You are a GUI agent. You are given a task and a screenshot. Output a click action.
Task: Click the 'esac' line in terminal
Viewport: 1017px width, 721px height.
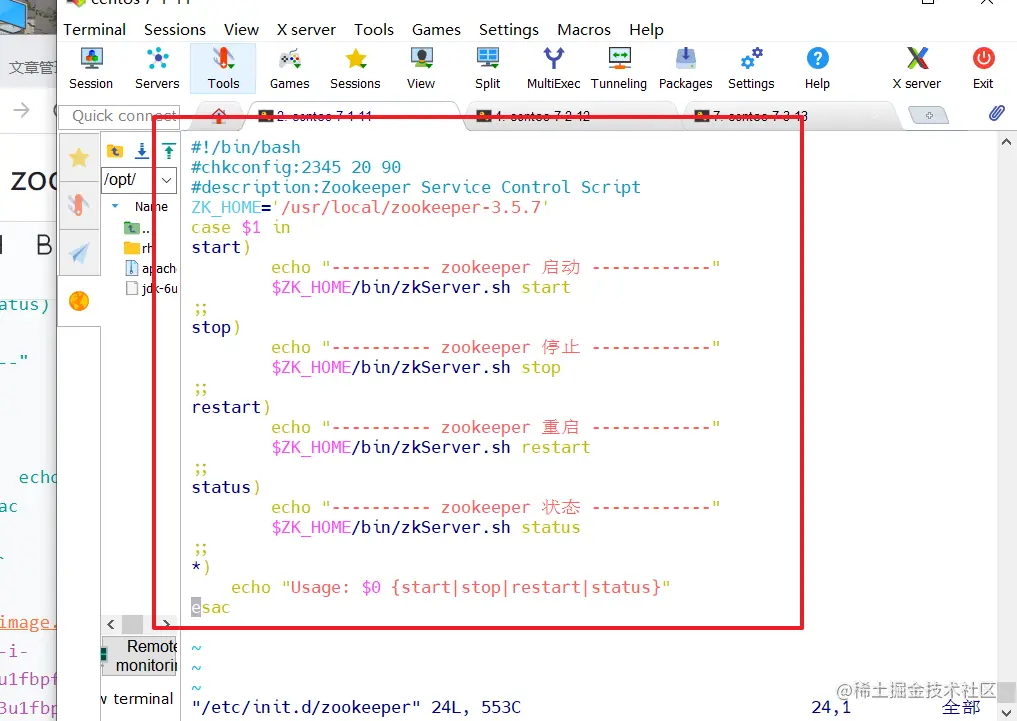coord(210,608)
